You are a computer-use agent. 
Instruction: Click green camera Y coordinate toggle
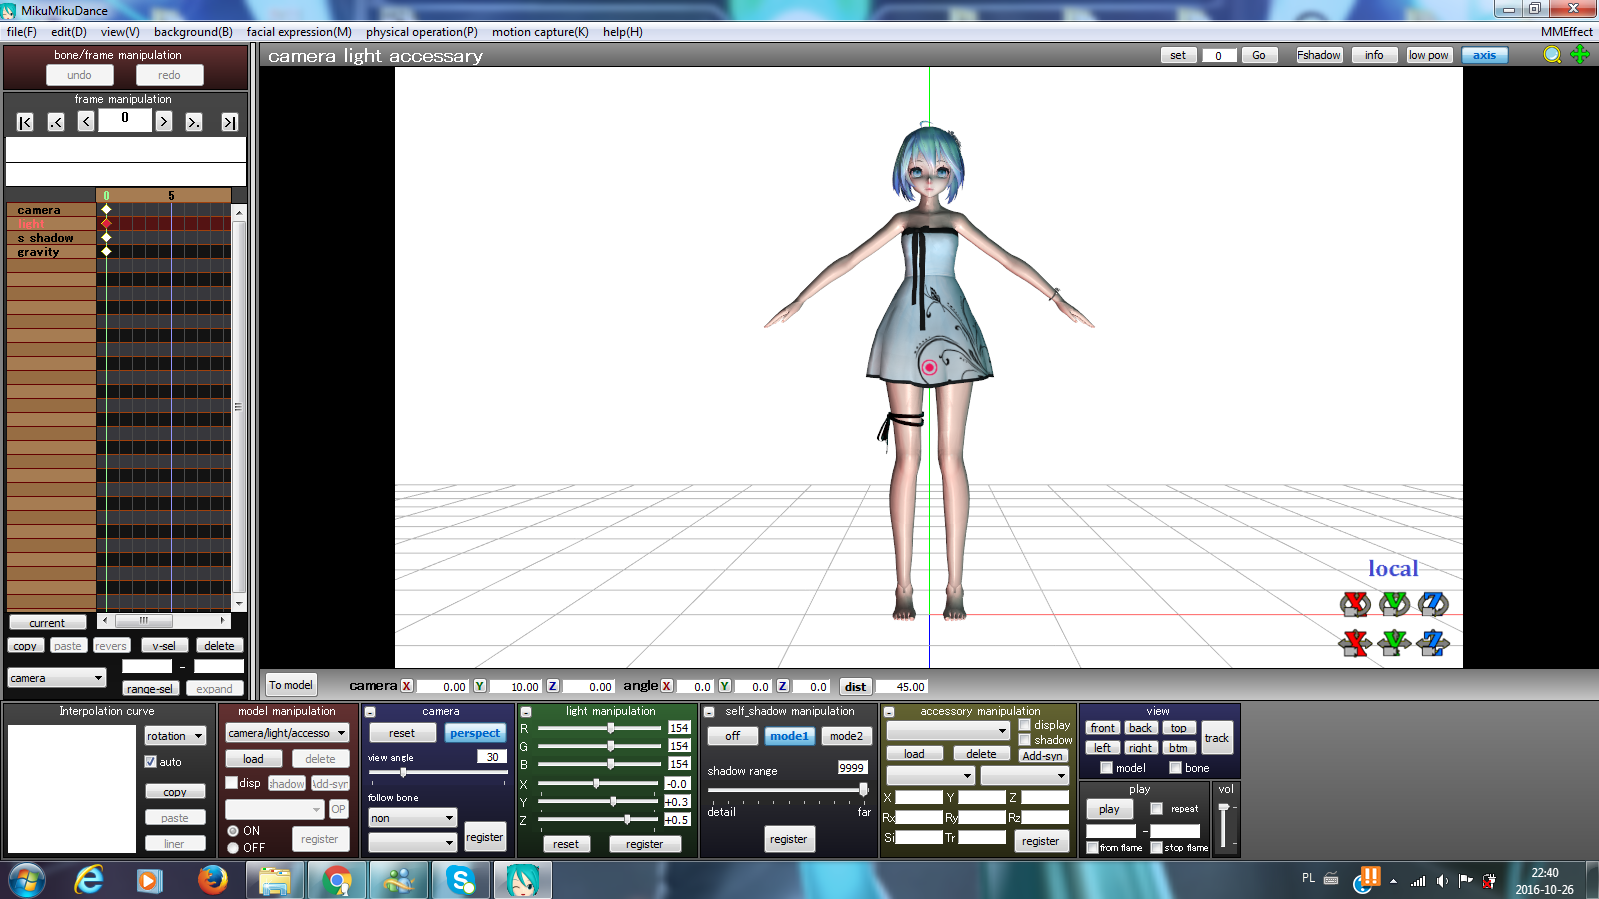[x=479, y=686]
